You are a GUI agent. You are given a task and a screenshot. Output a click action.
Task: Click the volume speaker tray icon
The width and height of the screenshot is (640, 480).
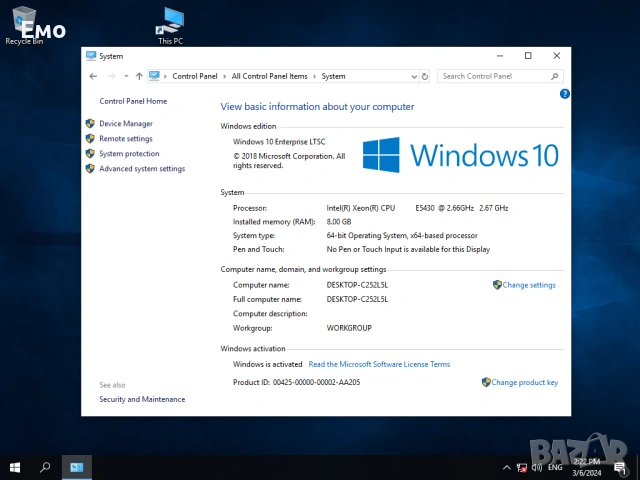click(537, 467)
